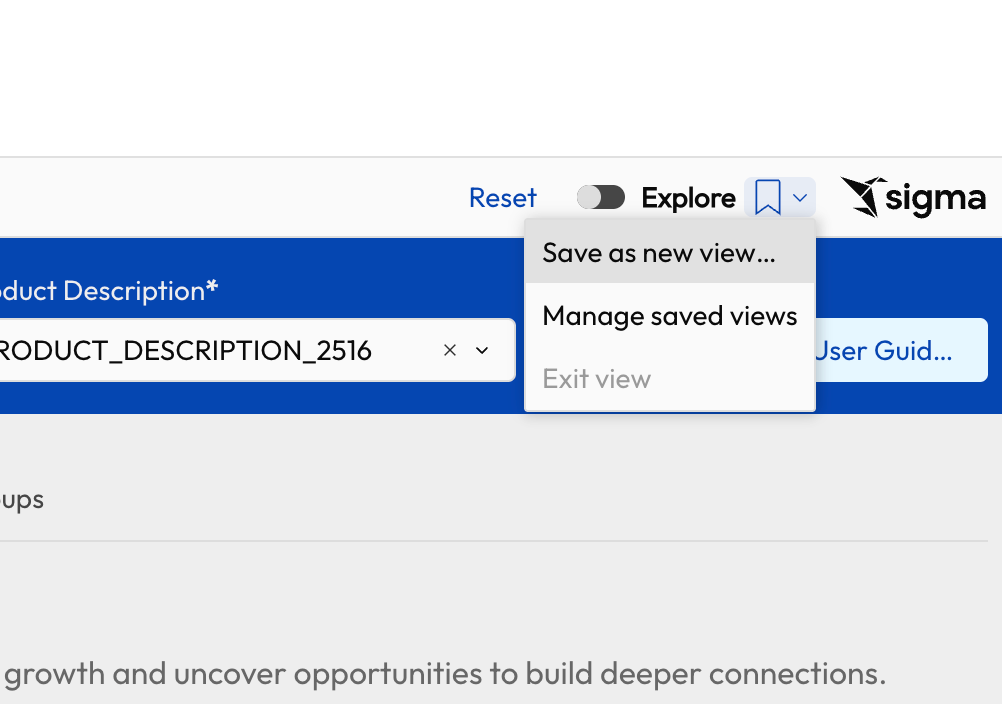The image size is (1002, 704).
Task: Open the Product Description dropdown arrow
Action: (482, 350)
